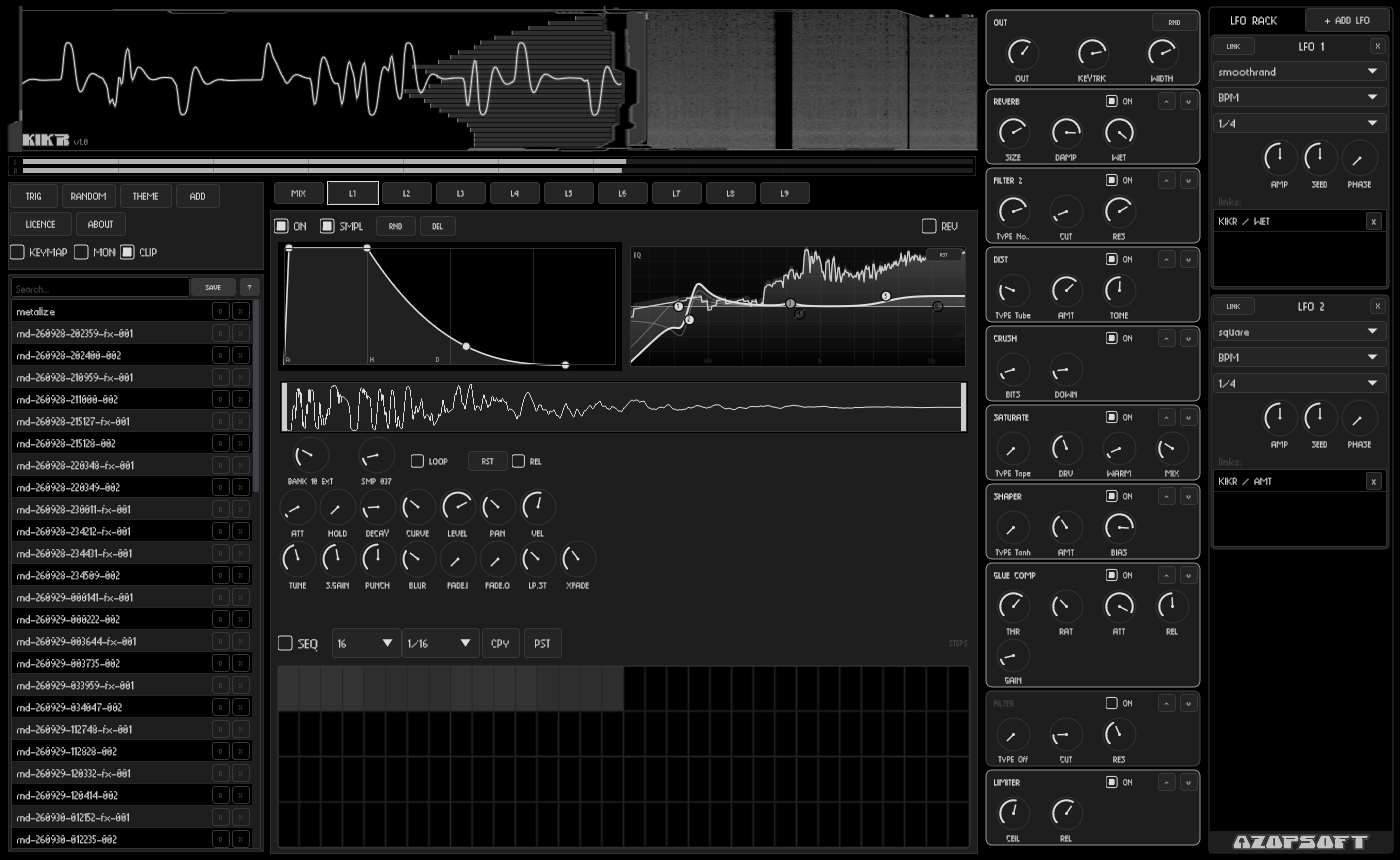Click EQ band 5 node
The image size is (1400, 860).
pyautogui.click(x=886, y=296)
